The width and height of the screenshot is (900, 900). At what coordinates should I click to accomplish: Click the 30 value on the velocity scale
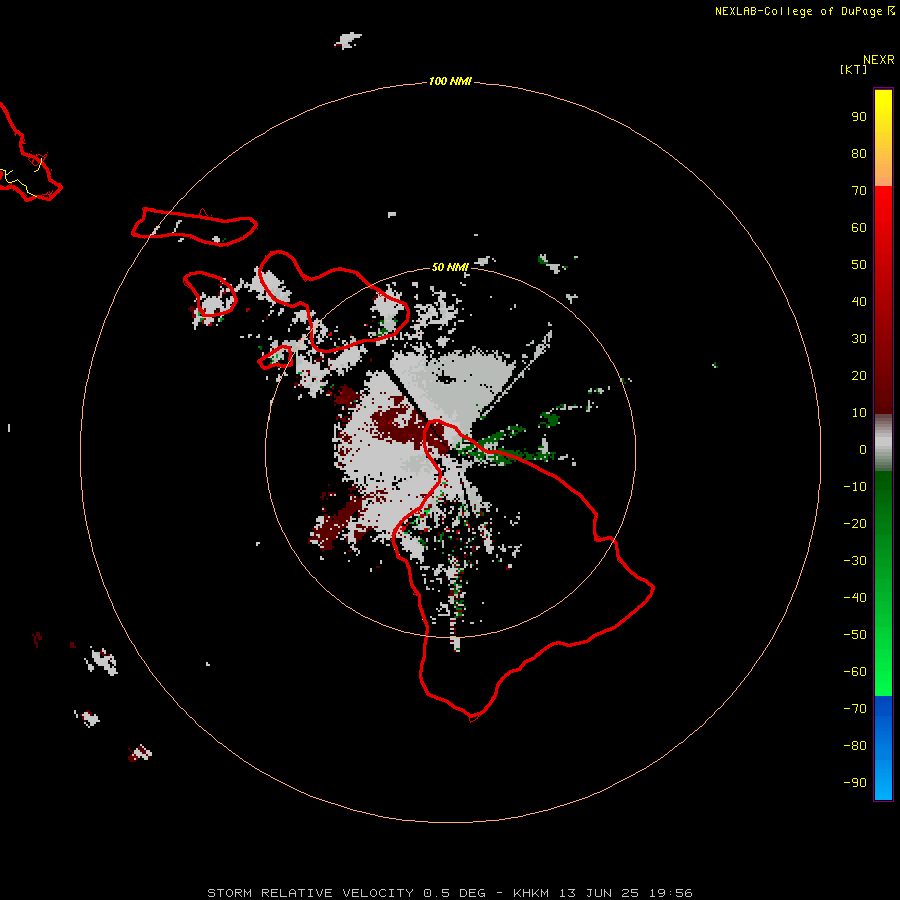(x=859, y=339)
